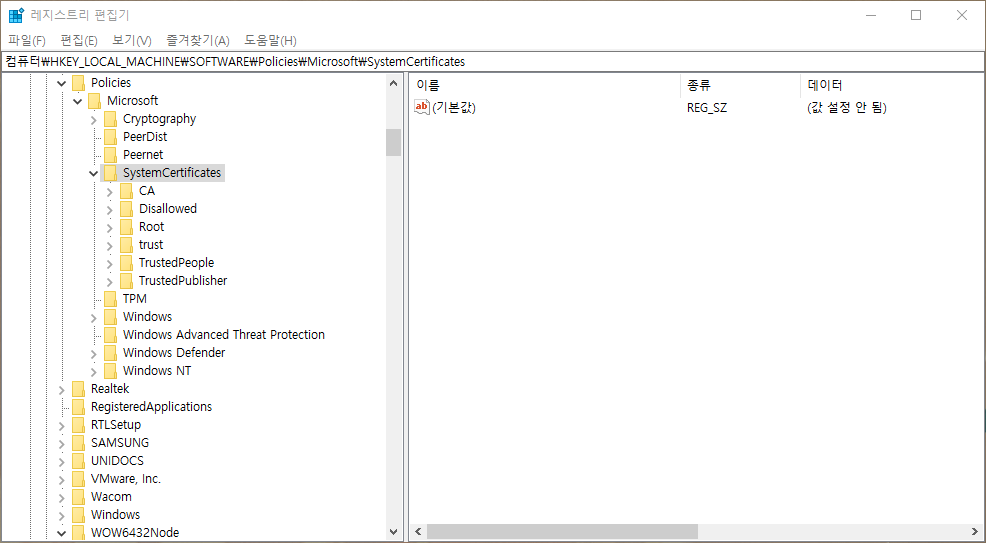
Task: Click the Disallowed folder icon
Action: 126,209
